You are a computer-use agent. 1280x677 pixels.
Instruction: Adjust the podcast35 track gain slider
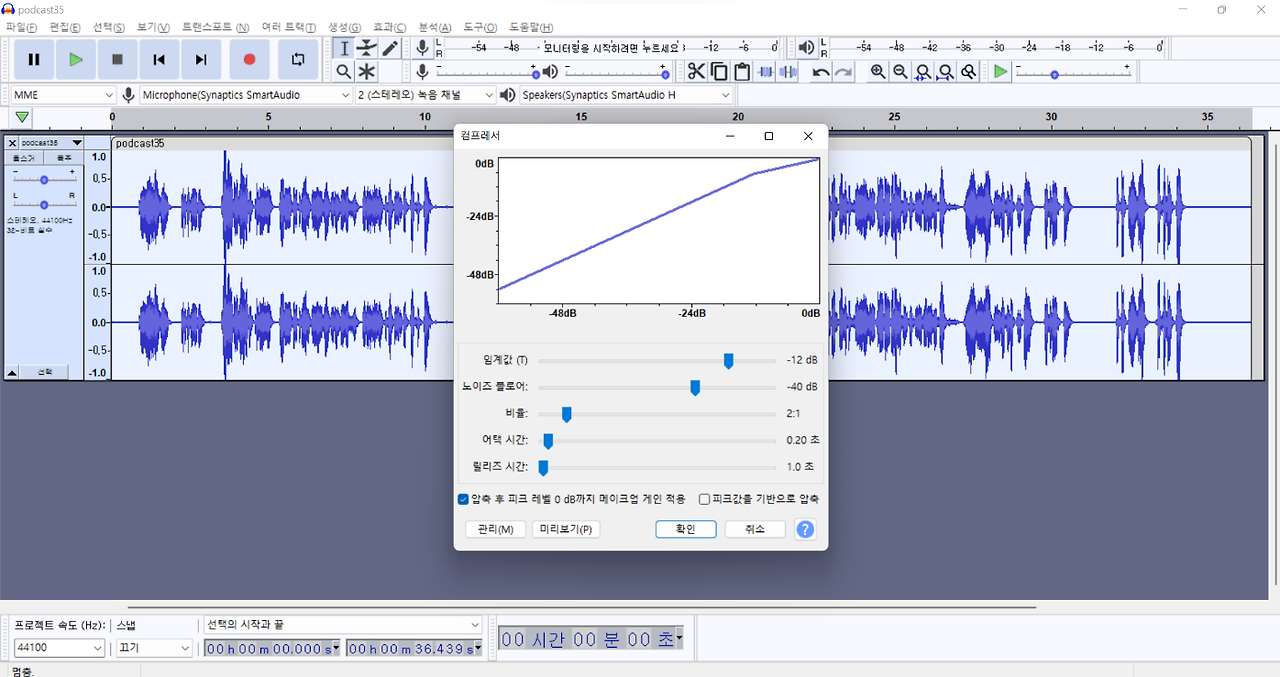point(44,179)
